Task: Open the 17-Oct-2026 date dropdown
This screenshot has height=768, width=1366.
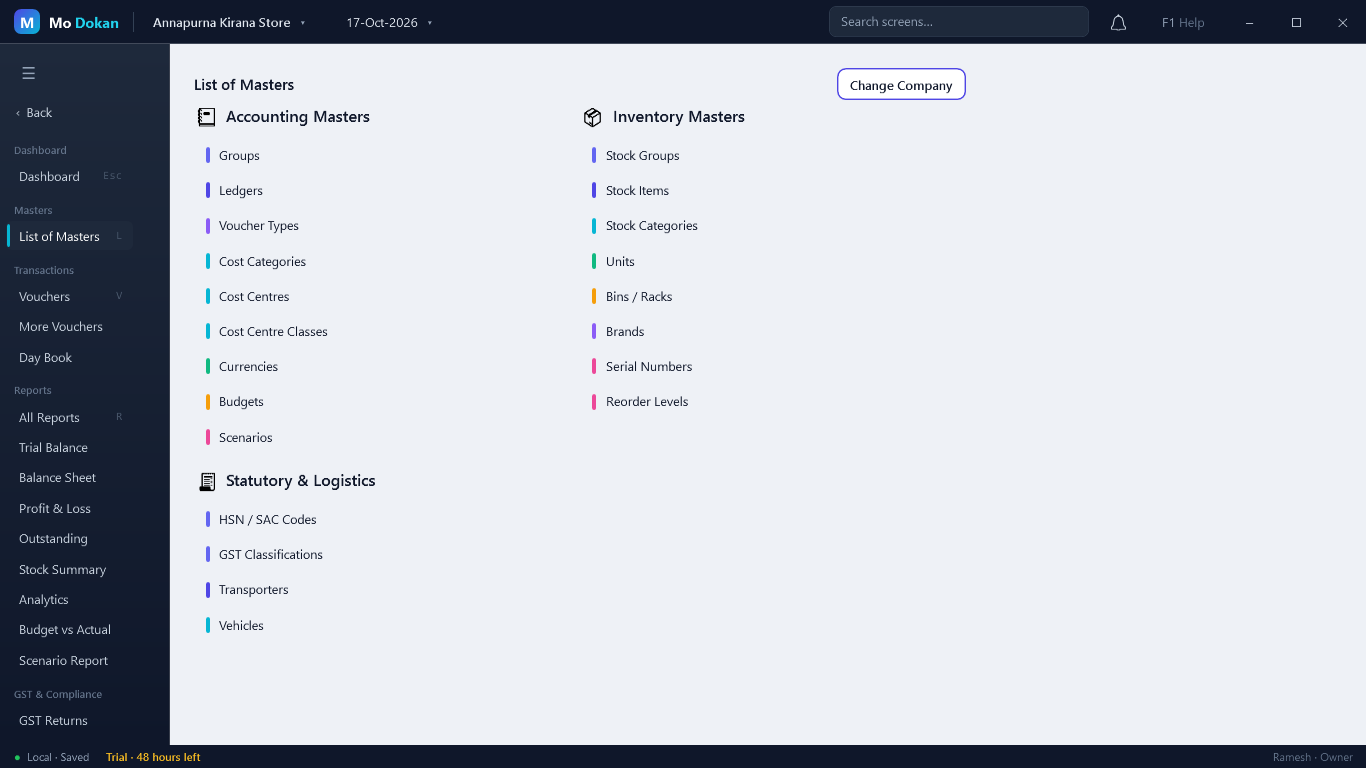Action: (389, 22)
